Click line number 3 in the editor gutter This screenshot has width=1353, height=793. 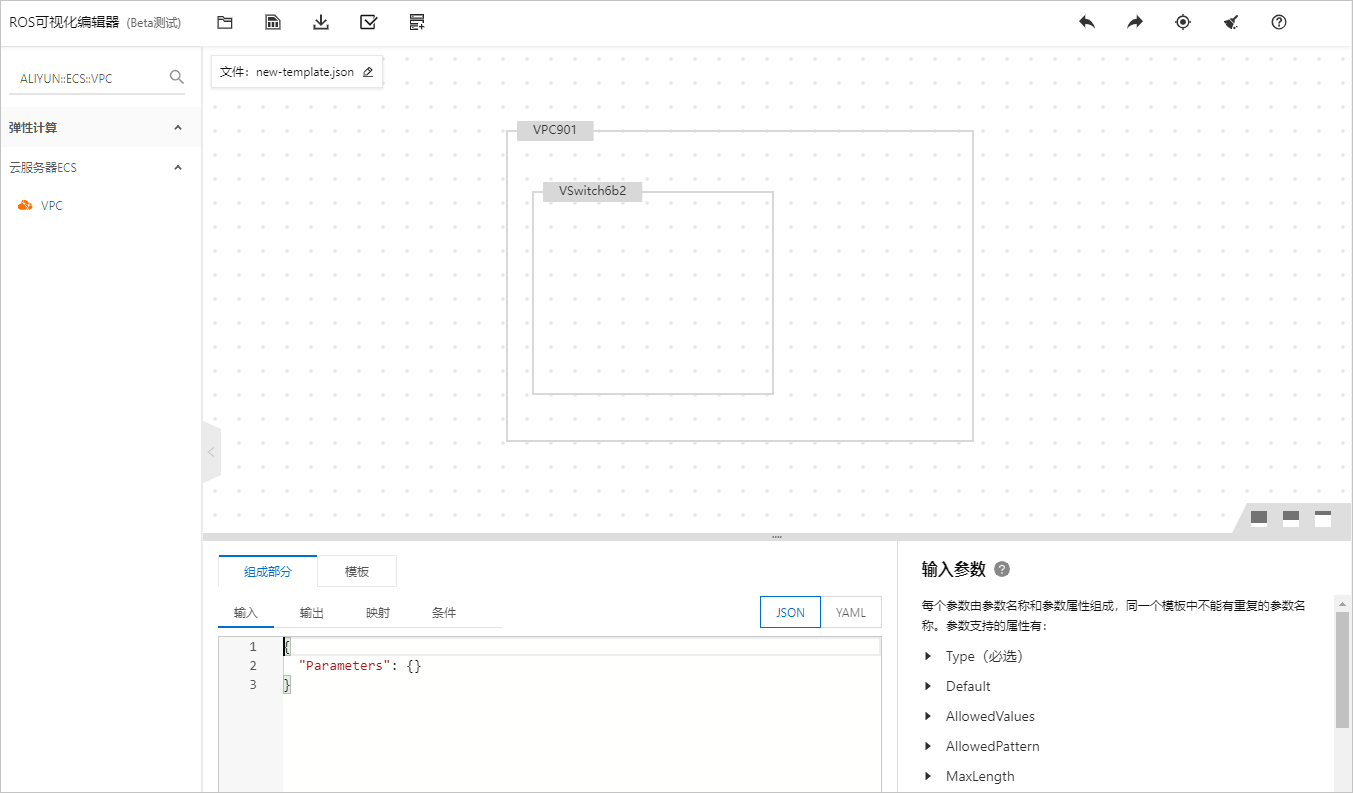tap(253, 685)
